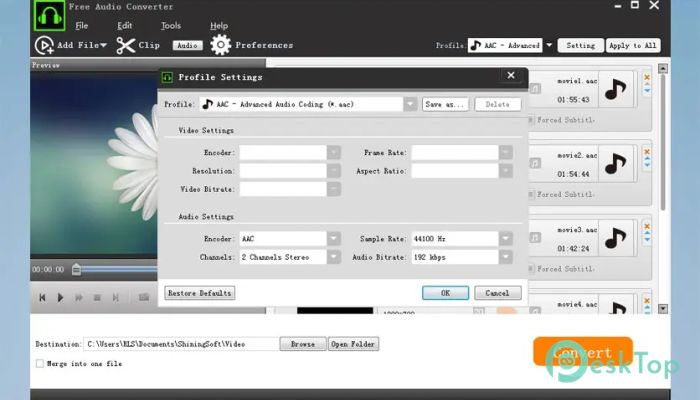The height and width of the screenshot is (400, 700).
Task: Toggle Forced Subtitle checkbox for movie1.aac
Action: [x=531, y=120]
